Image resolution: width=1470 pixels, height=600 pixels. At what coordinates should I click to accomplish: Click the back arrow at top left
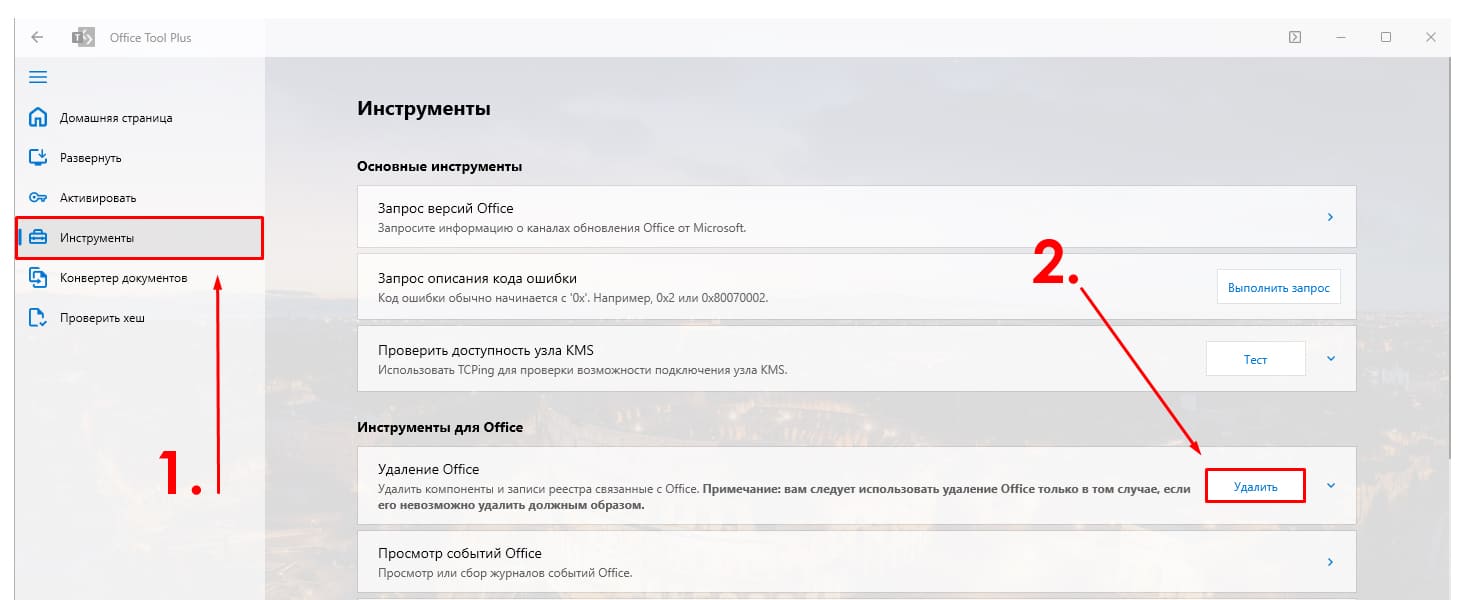click(37, 37)
